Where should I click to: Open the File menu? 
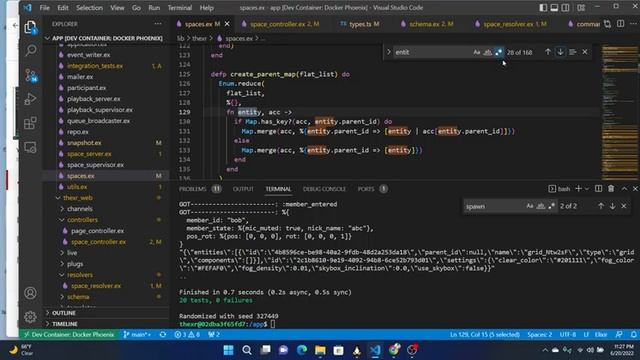44,8
